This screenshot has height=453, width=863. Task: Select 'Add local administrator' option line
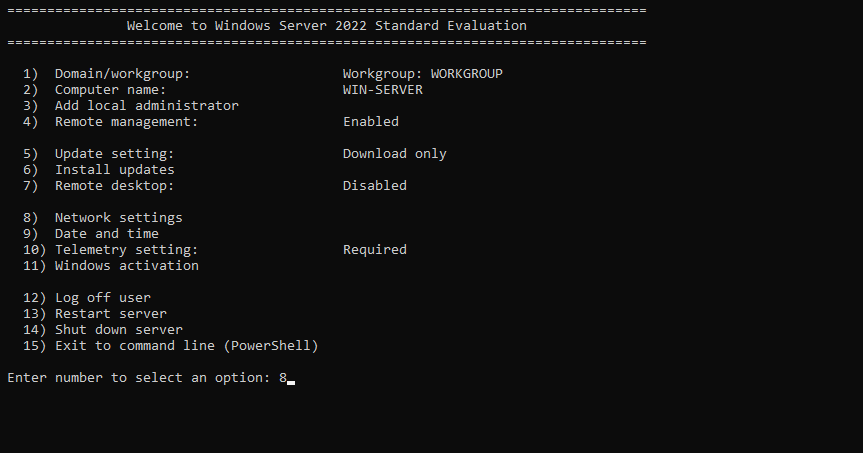click(130, 106)
